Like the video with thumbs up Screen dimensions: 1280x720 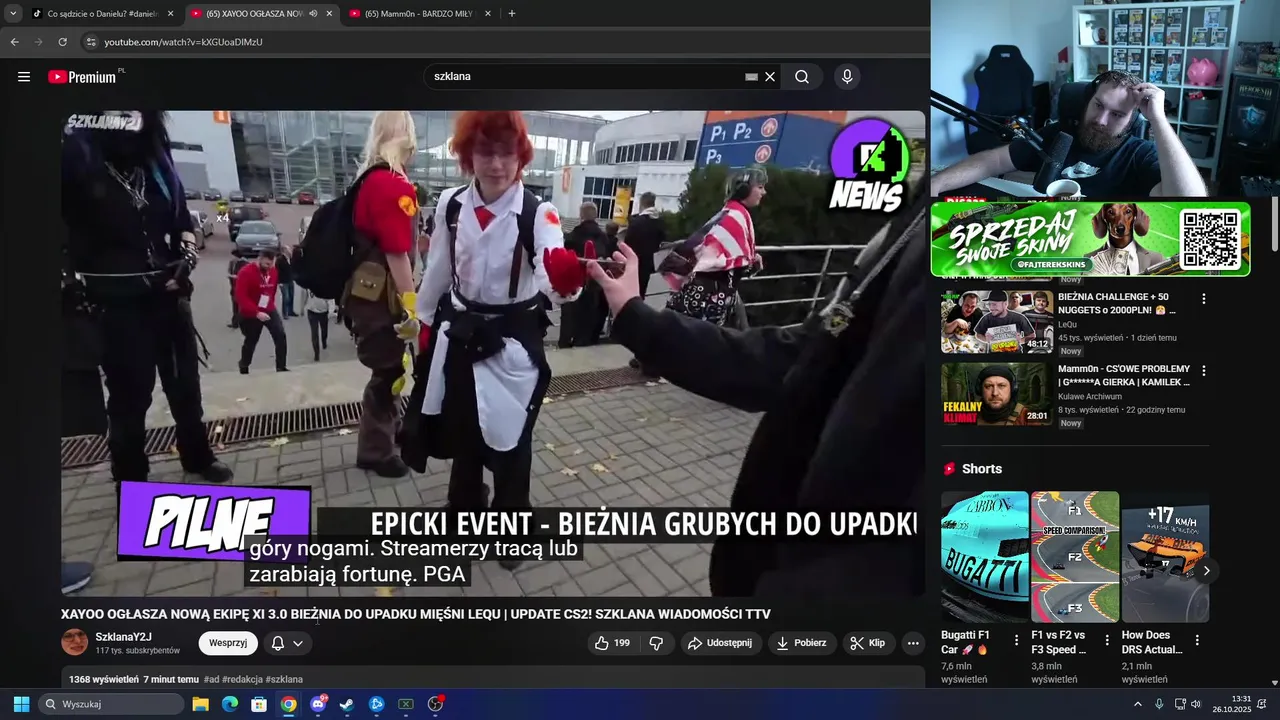point(612,643)
